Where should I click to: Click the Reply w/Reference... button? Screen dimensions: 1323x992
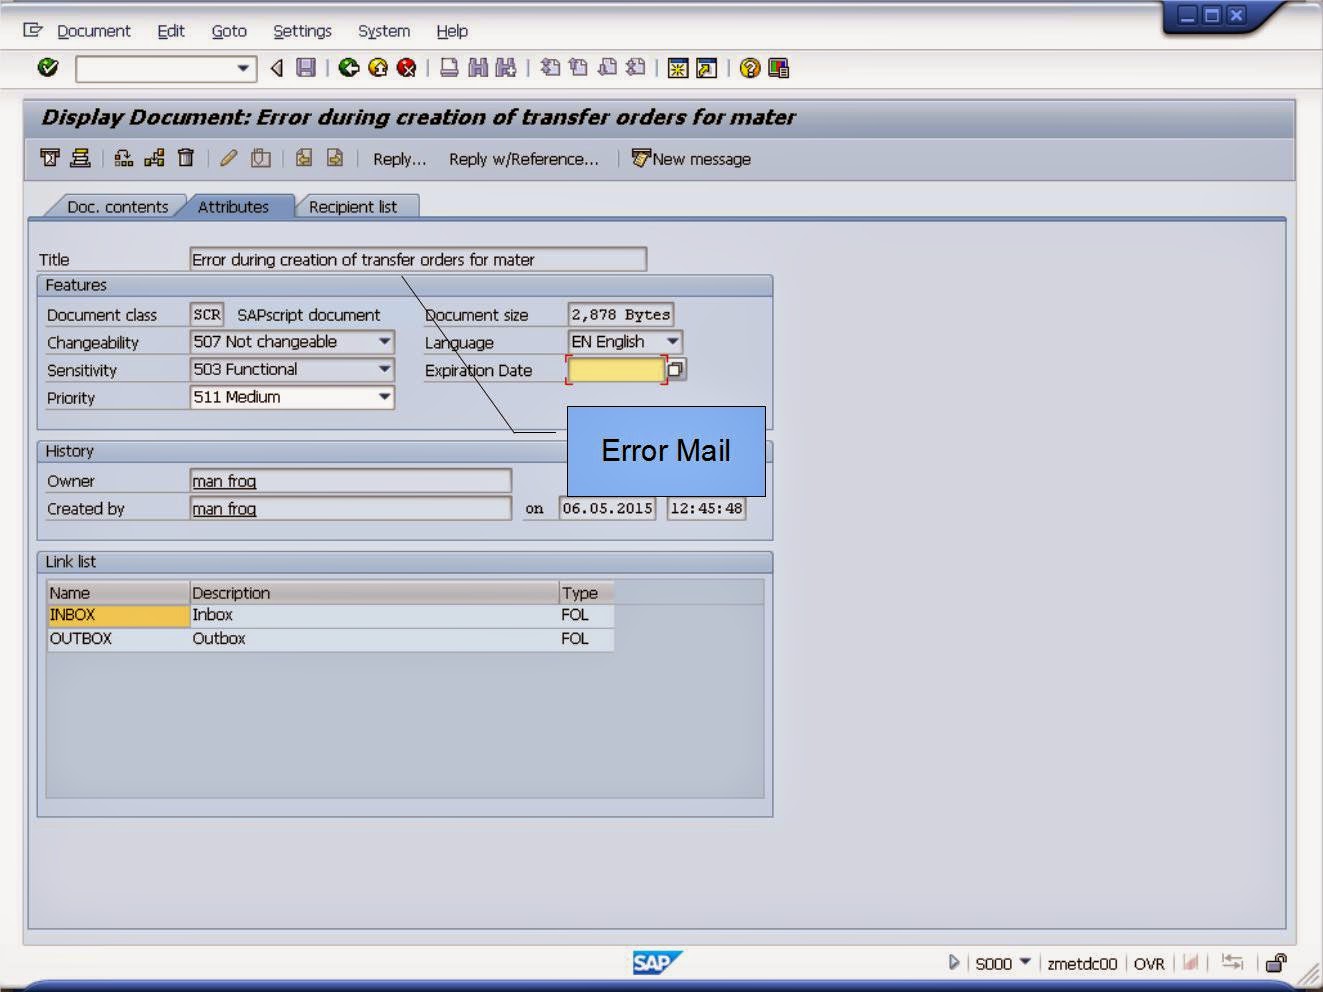[523, 159]
